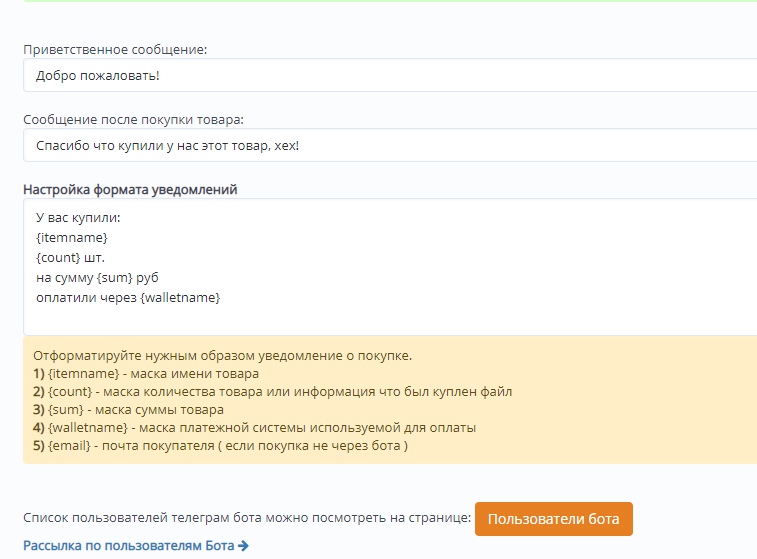Click the arrow icon after Рассылка link
Screen dimensions: 757x559
243,546
